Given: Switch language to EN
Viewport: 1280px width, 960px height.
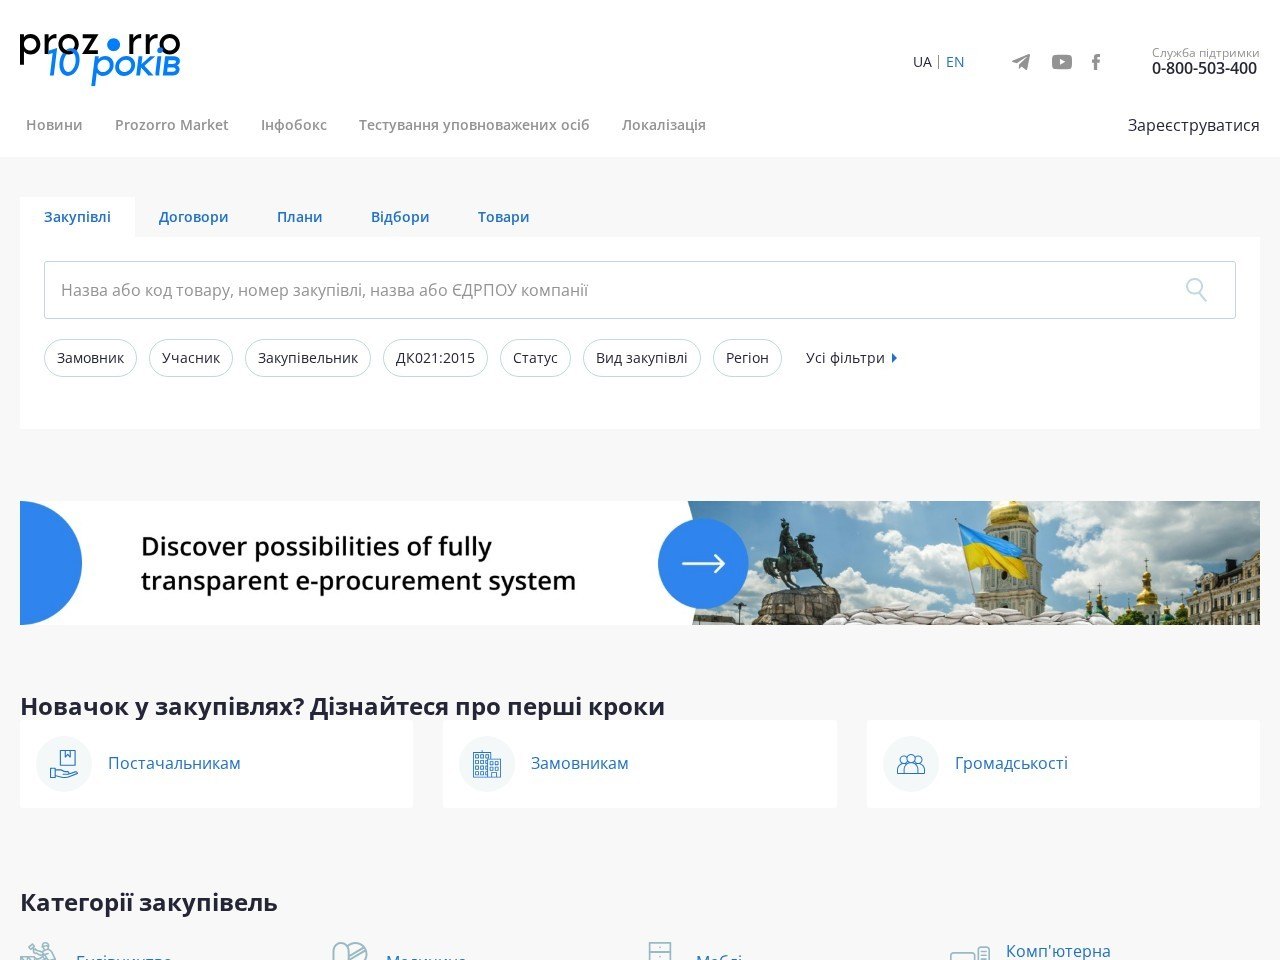Looking at the screenshot, I should tap(955, 62).
